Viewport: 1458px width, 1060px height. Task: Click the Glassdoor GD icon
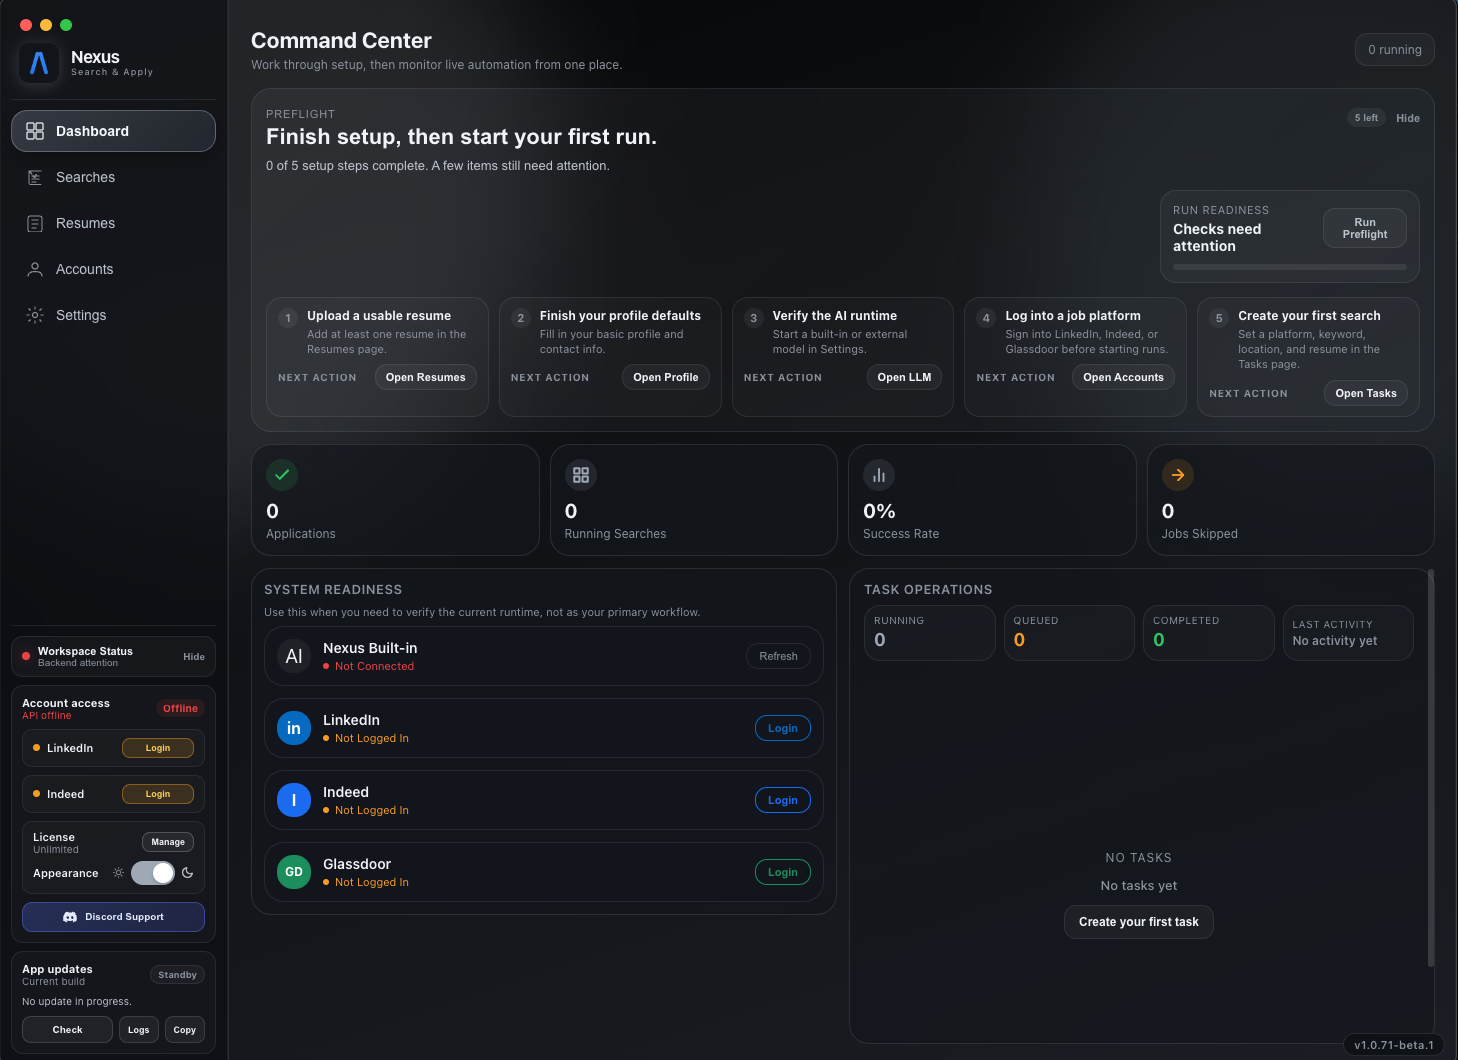(x=293, y=872)
